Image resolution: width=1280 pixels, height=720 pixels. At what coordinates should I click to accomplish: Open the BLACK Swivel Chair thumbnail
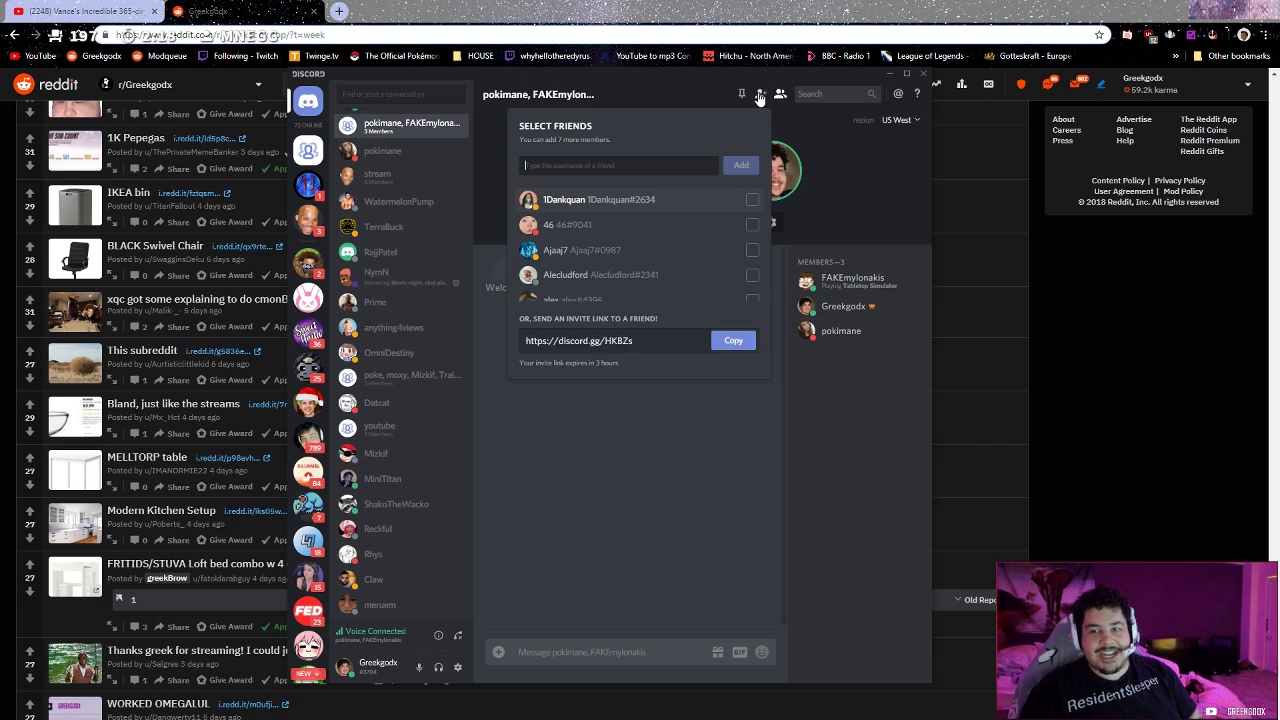pos(75,259)
